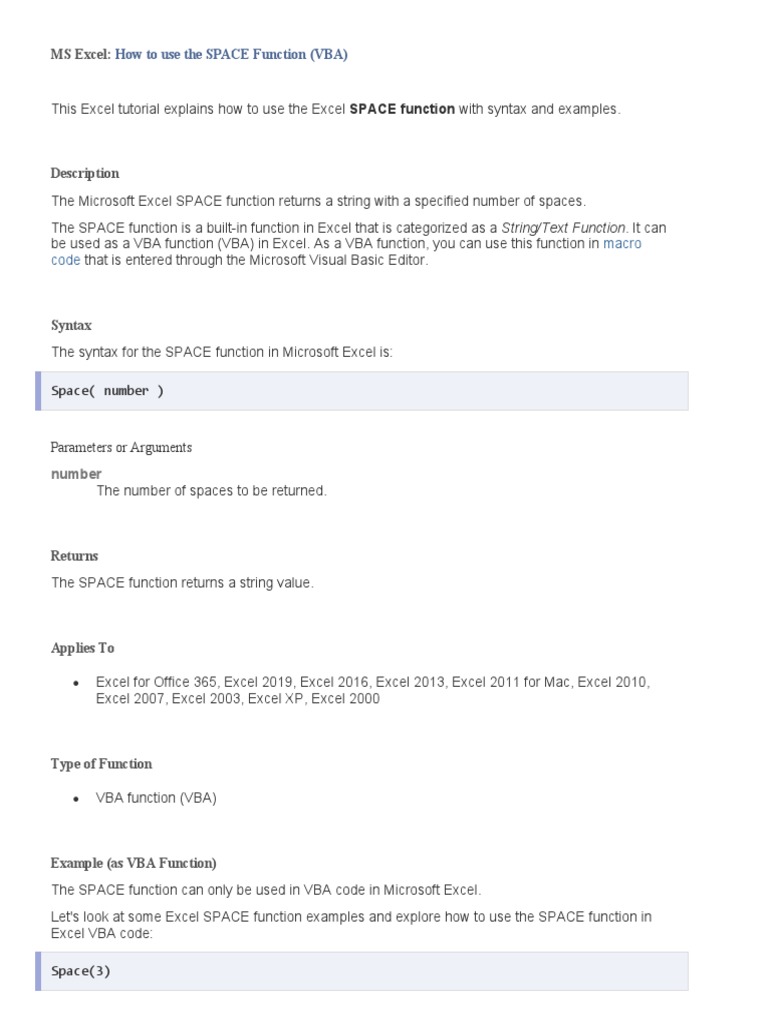Click the 'Description' section heading
Viewport: 768px width, 1024px height.
point(85,173)
